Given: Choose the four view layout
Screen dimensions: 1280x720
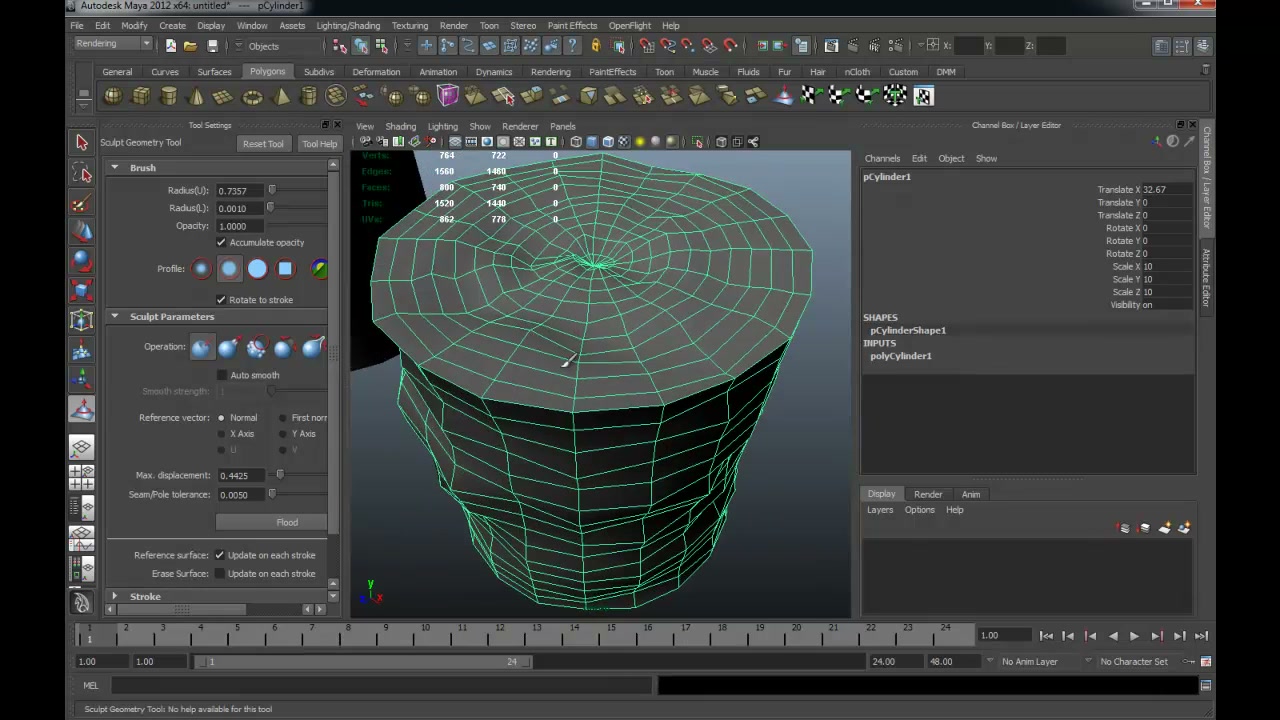Looking at the screenshot, I should (x=82, y=477).
